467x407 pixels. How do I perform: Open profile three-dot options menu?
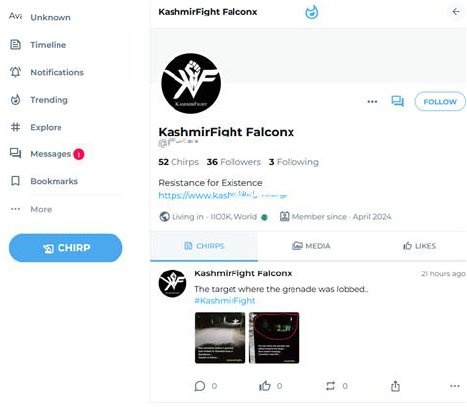tap(372, 101)
